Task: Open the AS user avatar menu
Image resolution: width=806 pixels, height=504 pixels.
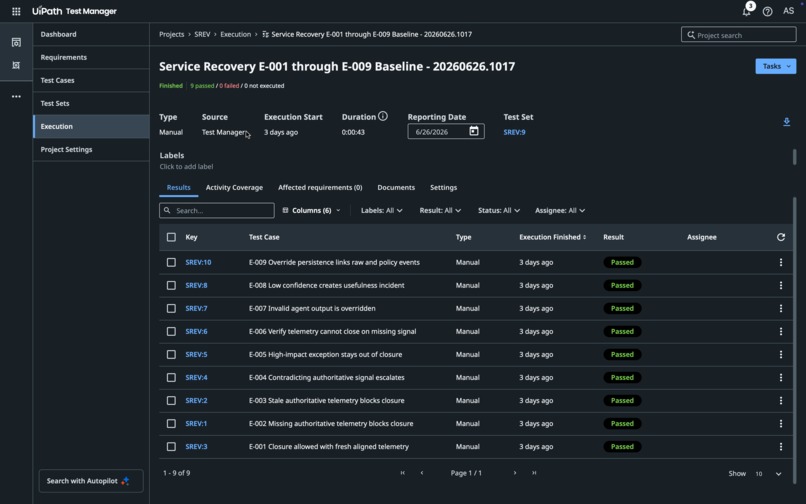Action: (x=789, y=11)
